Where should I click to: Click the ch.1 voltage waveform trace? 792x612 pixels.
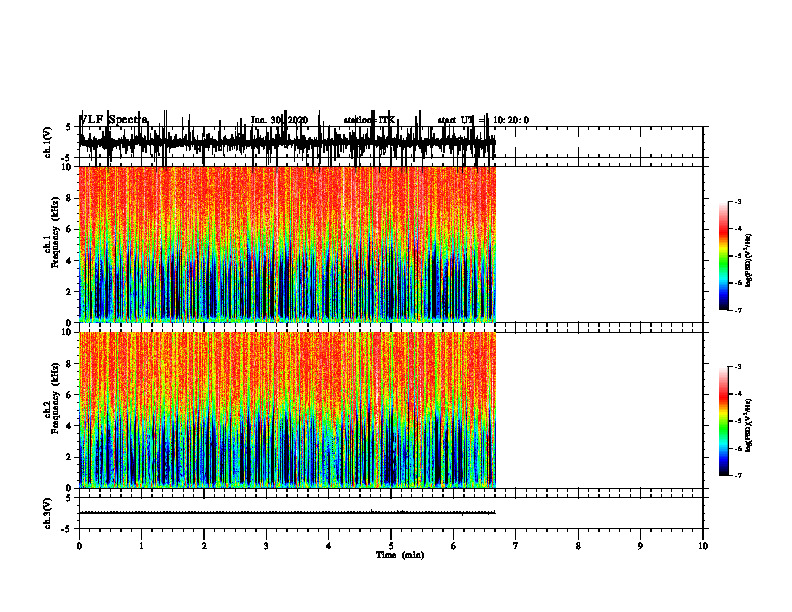tap(287, 143)
